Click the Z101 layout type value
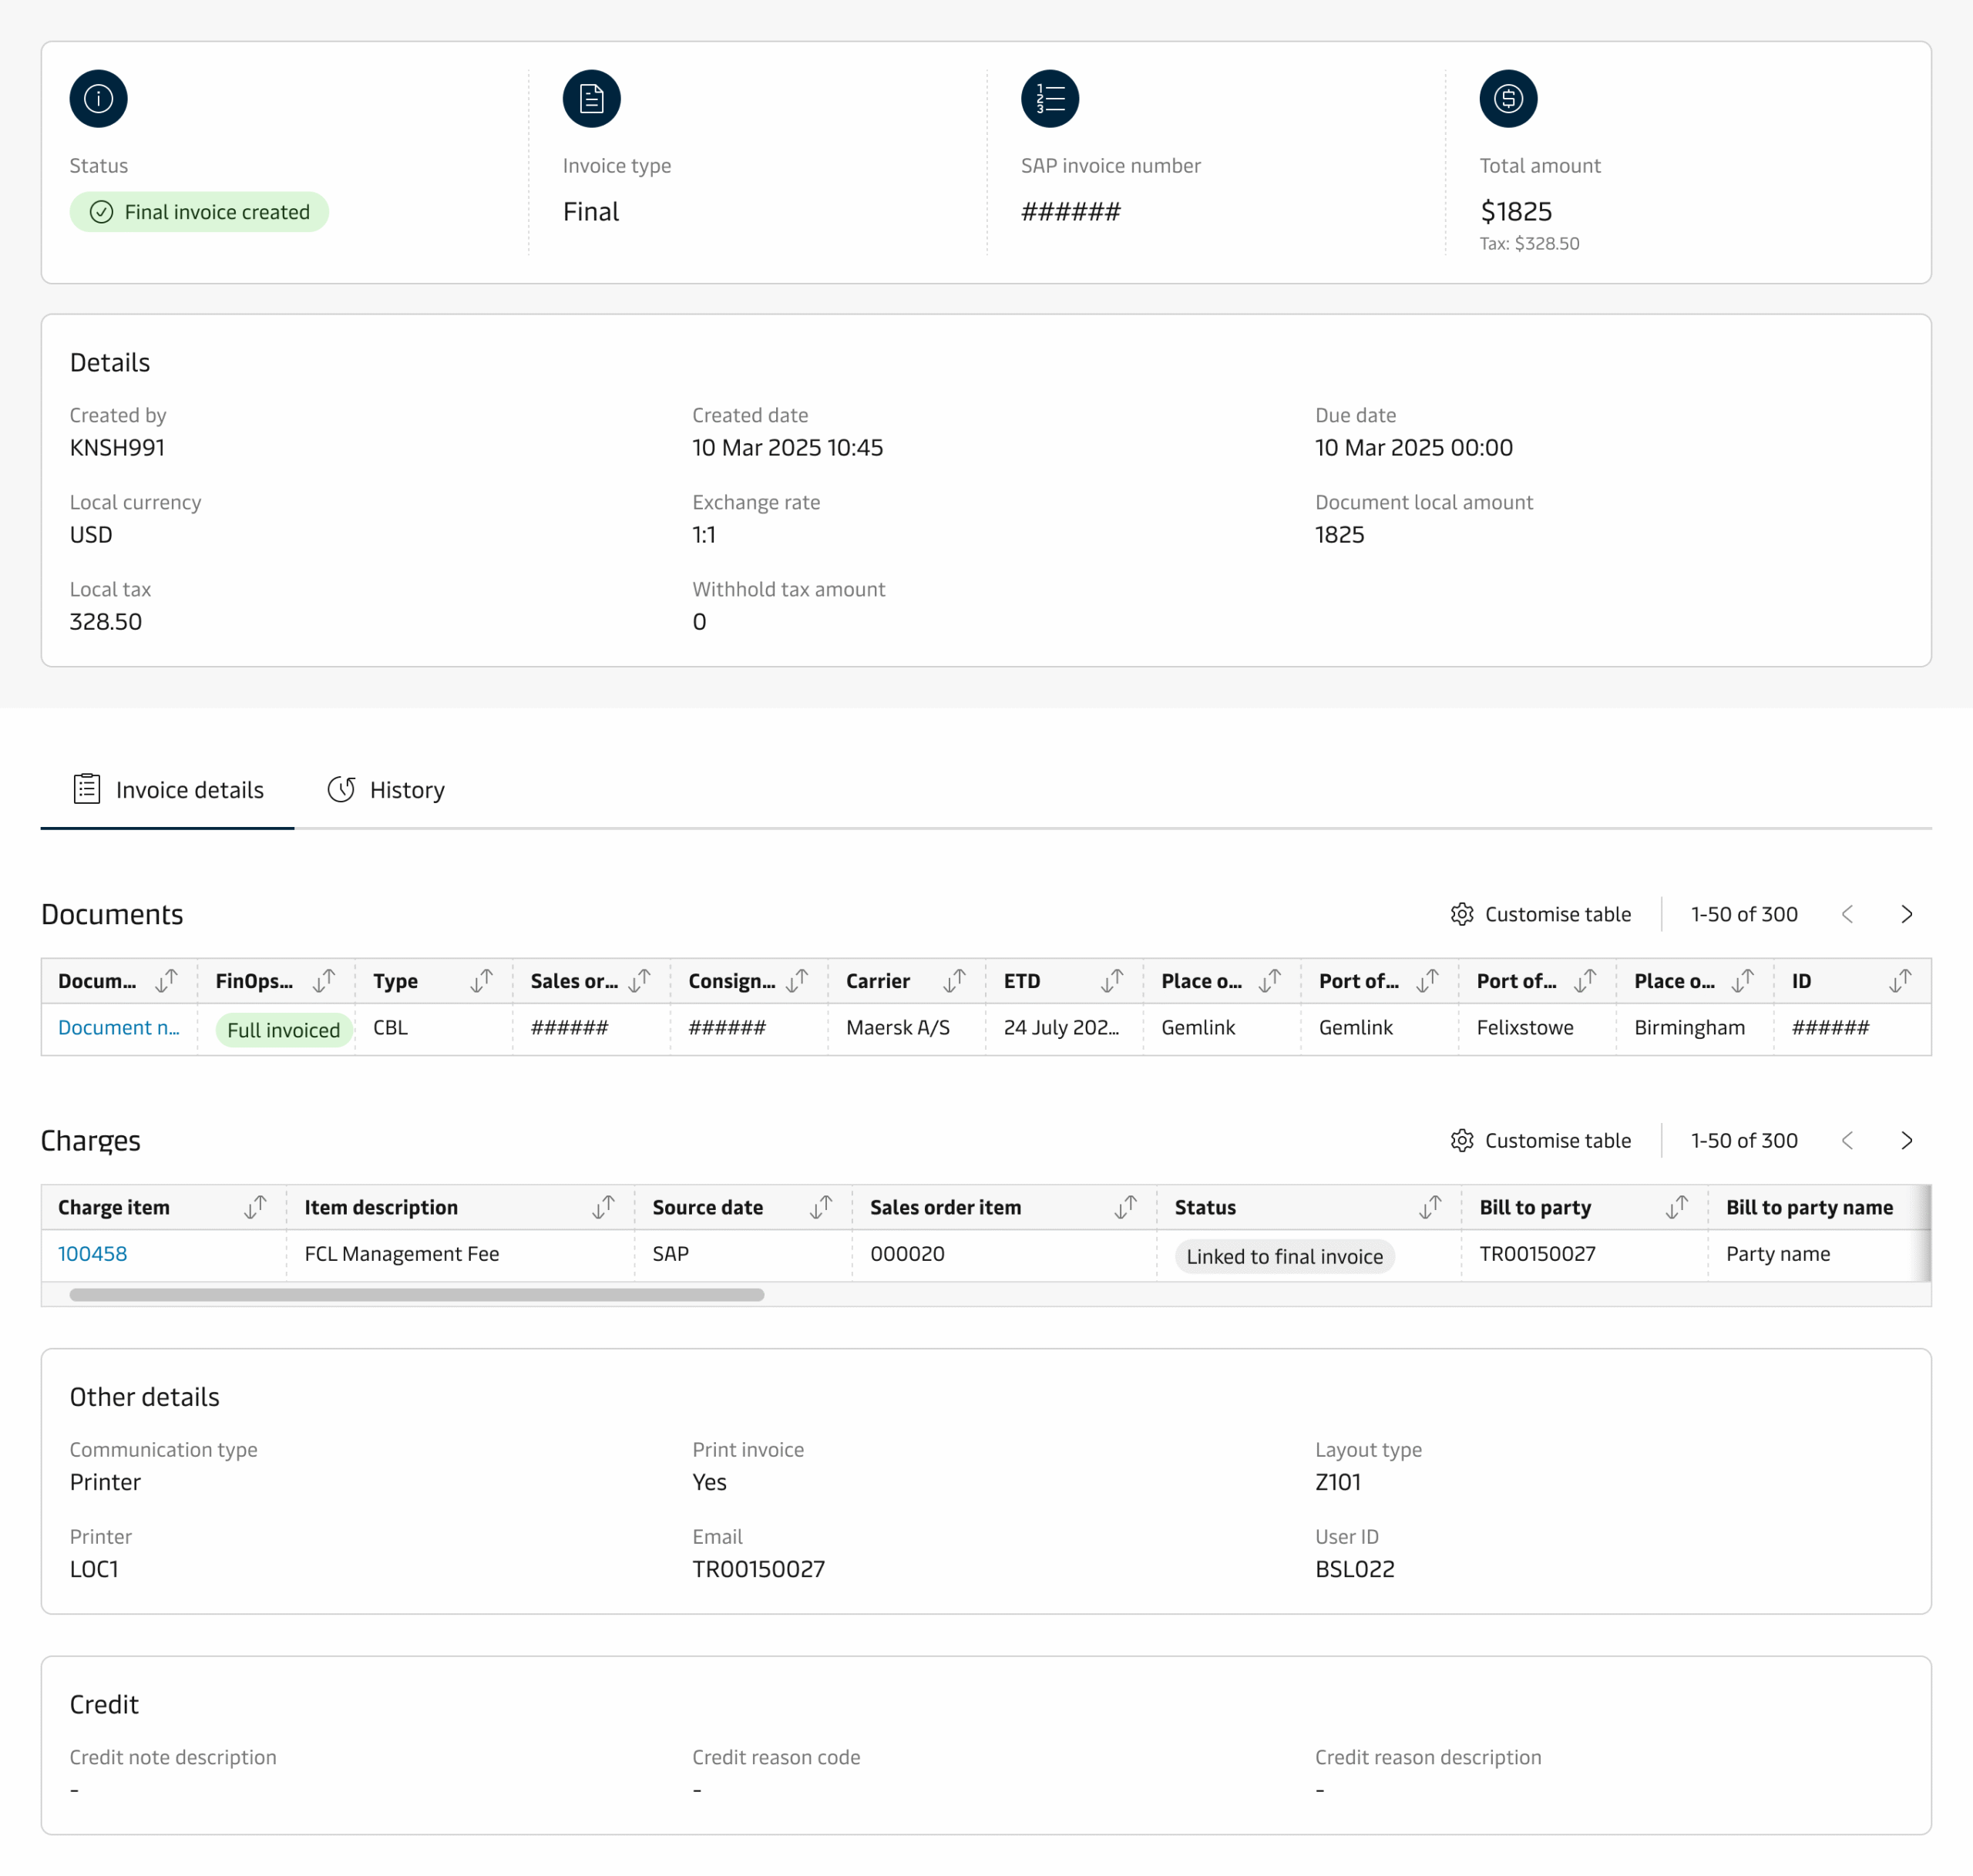This screenshot has width=1973, height=1876. tap(1338, 1481)
